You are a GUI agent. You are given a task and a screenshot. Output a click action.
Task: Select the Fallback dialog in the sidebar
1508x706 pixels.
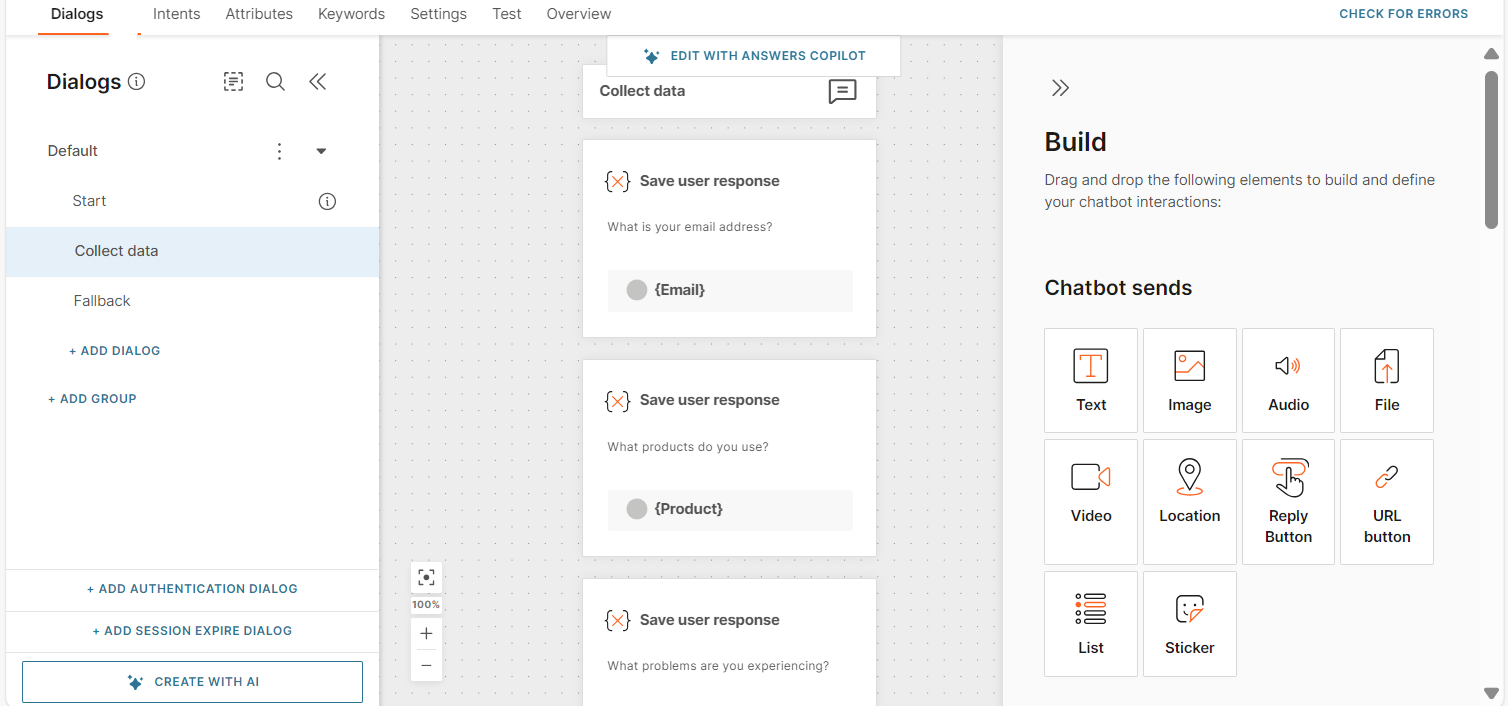(x=102, y=300)
